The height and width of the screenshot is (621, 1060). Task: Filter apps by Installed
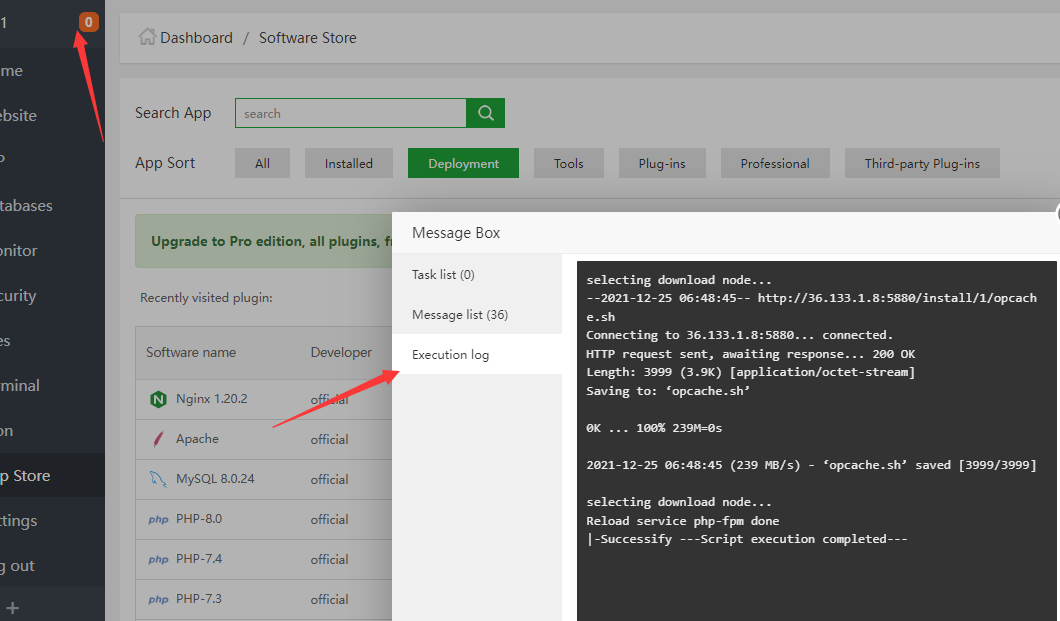[x=348, y=163]
